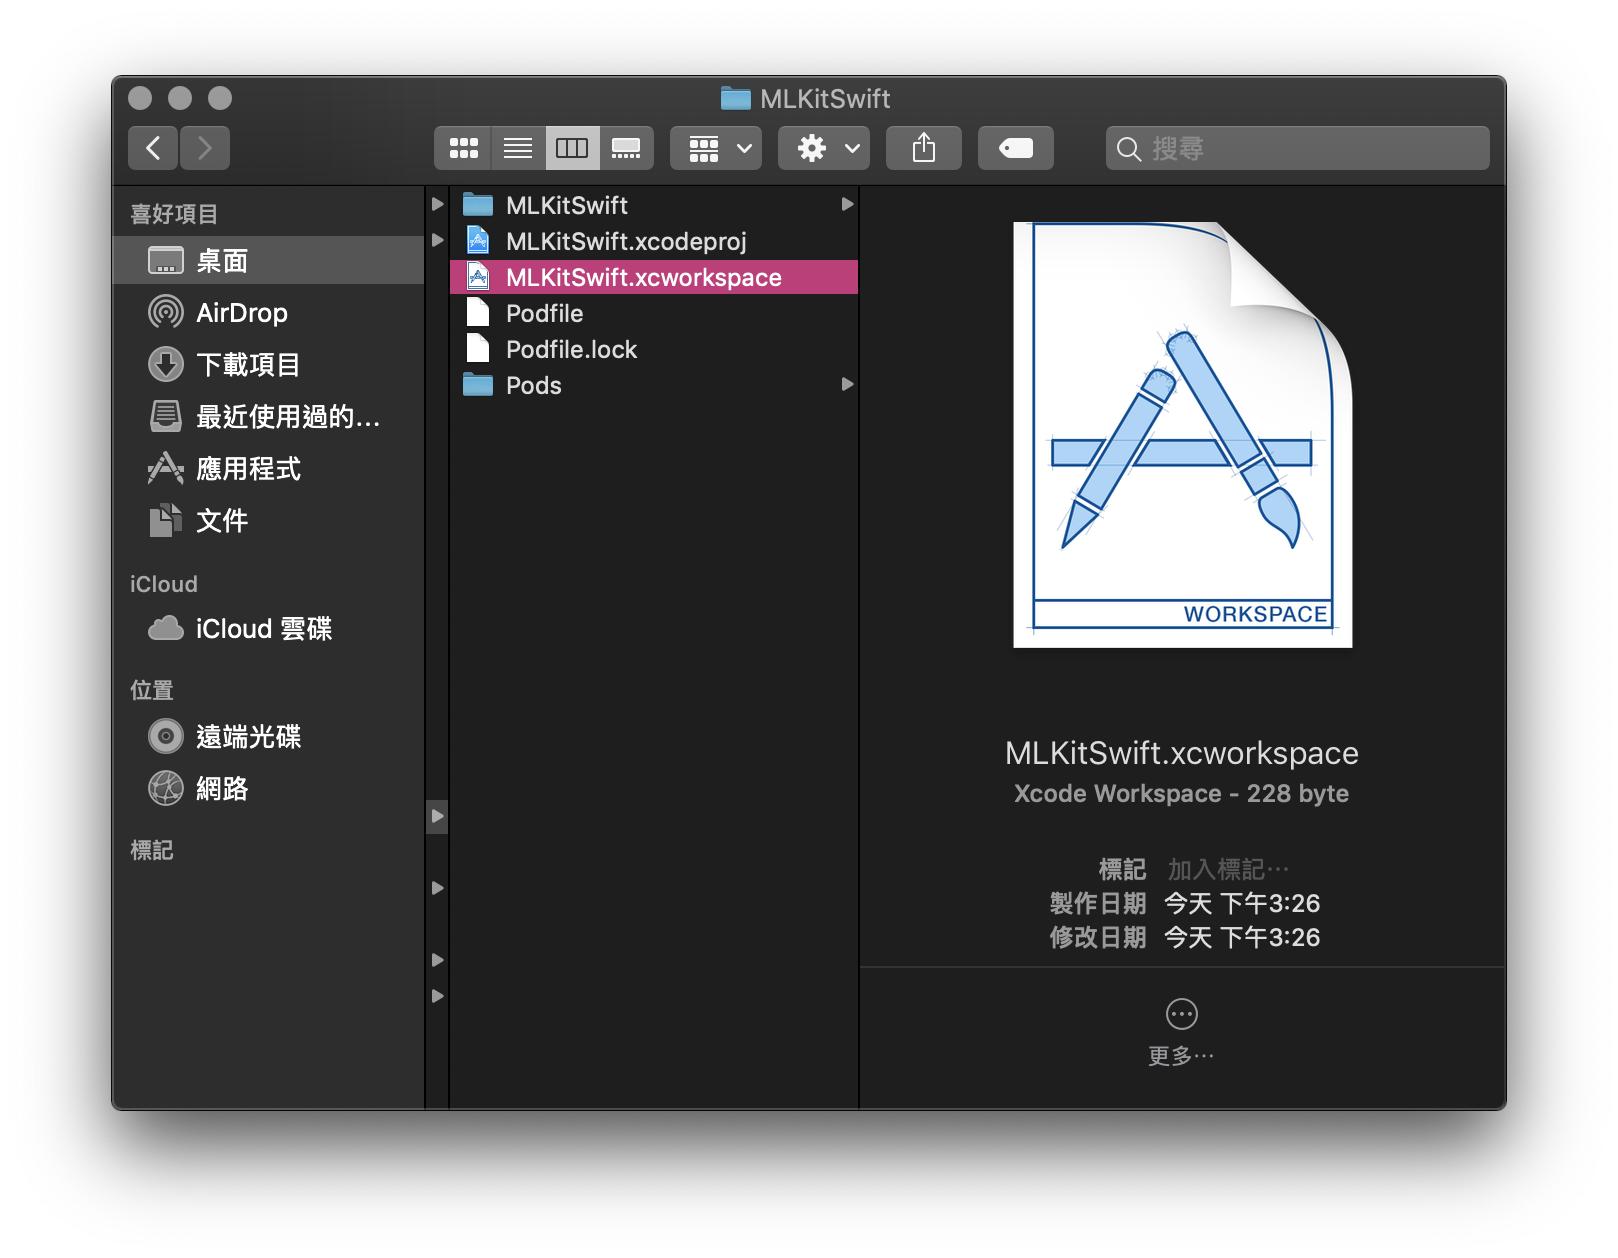Select 桌面 in the sidebar
Viewport: 1618px width, 1258px height.
269,260
